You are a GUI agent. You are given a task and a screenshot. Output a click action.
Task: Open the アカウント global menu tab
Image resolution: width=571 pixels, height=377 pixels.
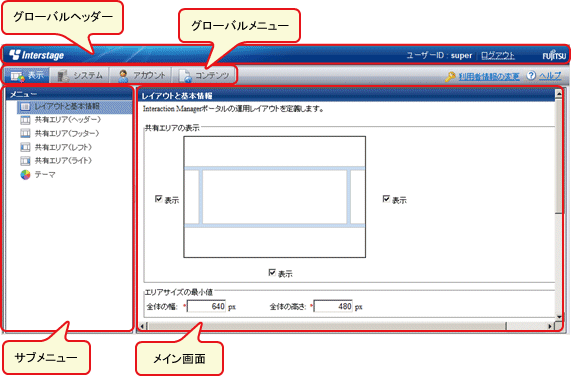140,75
